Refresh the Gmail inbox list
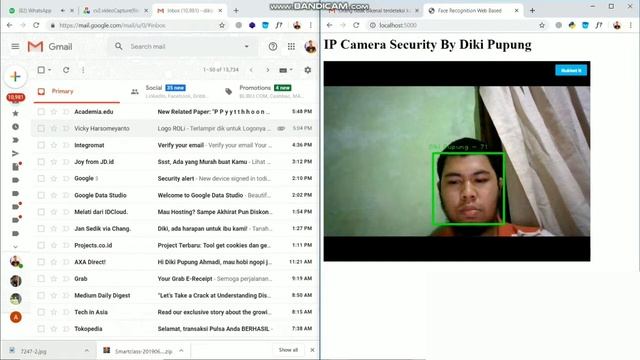 (x=66, y=70)
